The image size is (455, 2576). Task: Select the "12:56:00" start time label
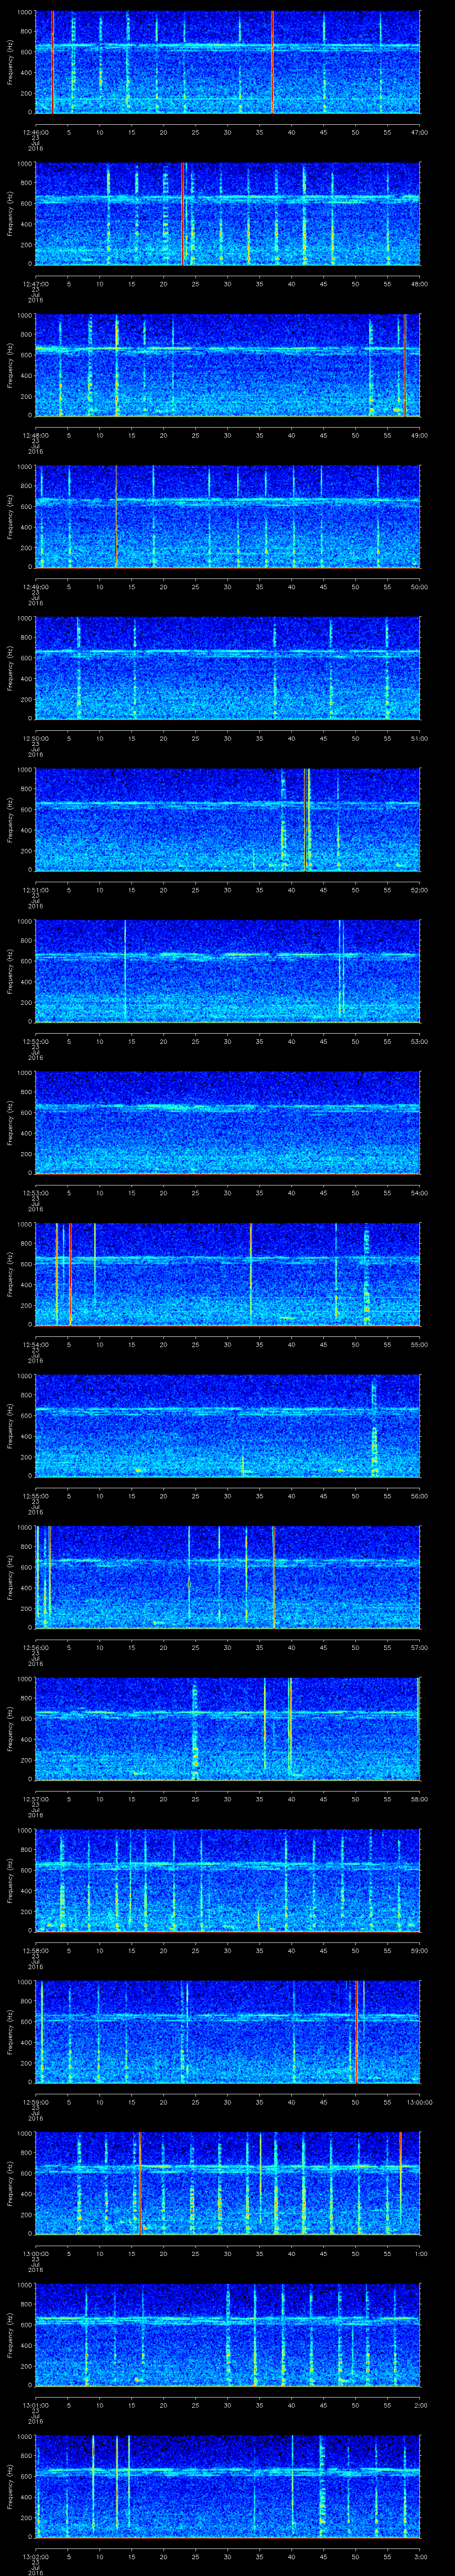36,1648
